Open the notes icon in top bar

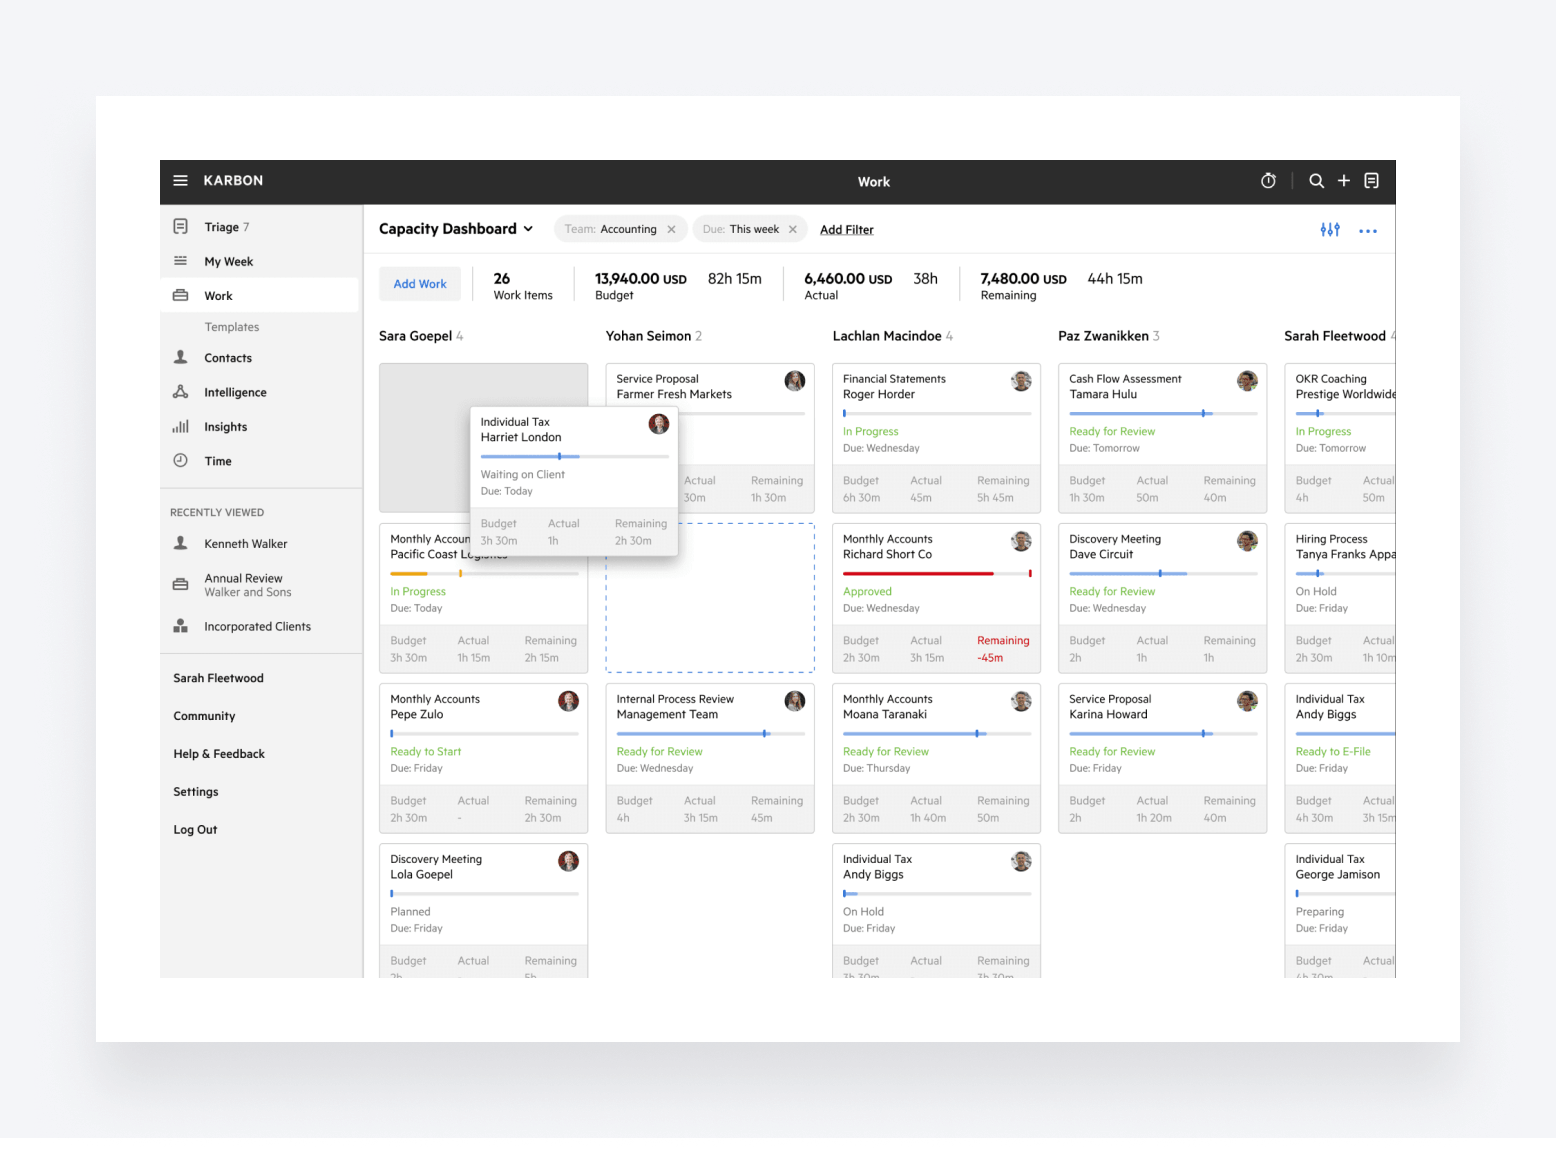pyautogui.click(x=1371, y=181)
